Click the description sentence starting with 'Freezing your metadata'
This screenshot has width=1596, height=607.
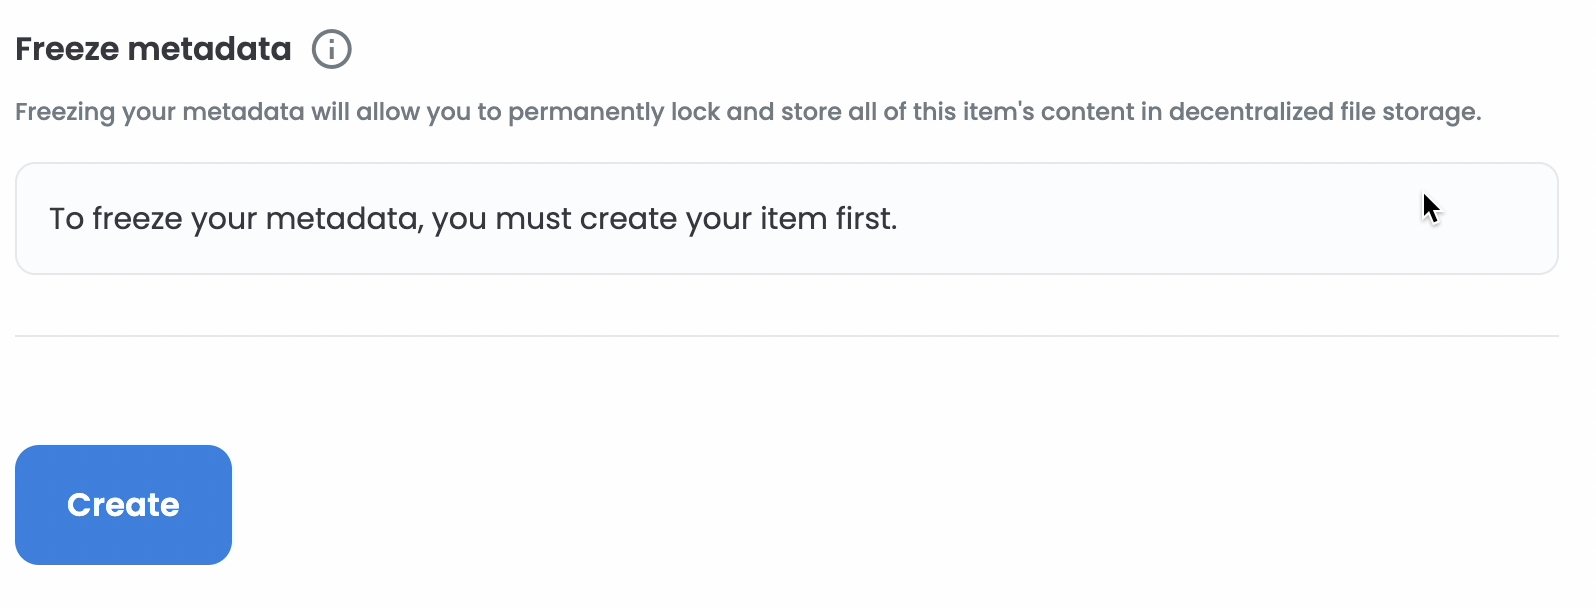[x=748, y=112]
